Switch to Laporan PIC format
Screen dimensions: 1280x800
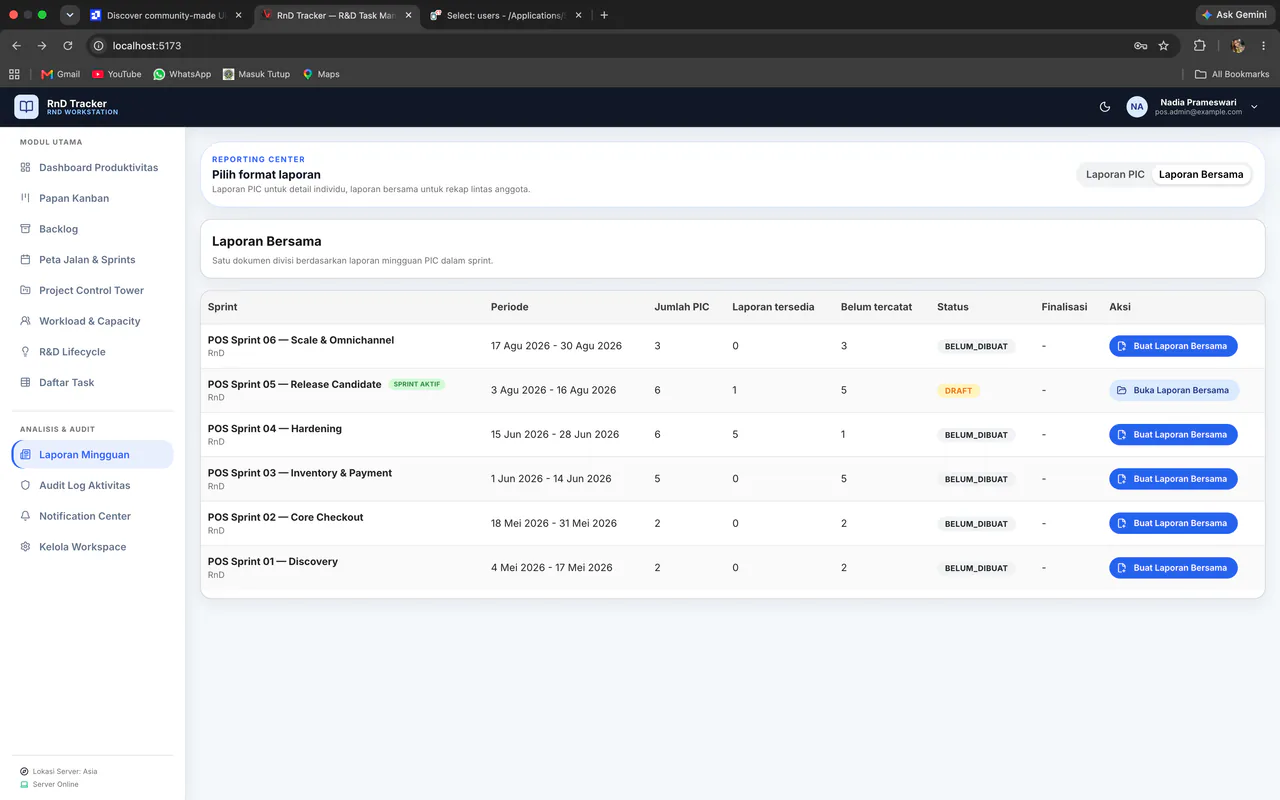1115,174
